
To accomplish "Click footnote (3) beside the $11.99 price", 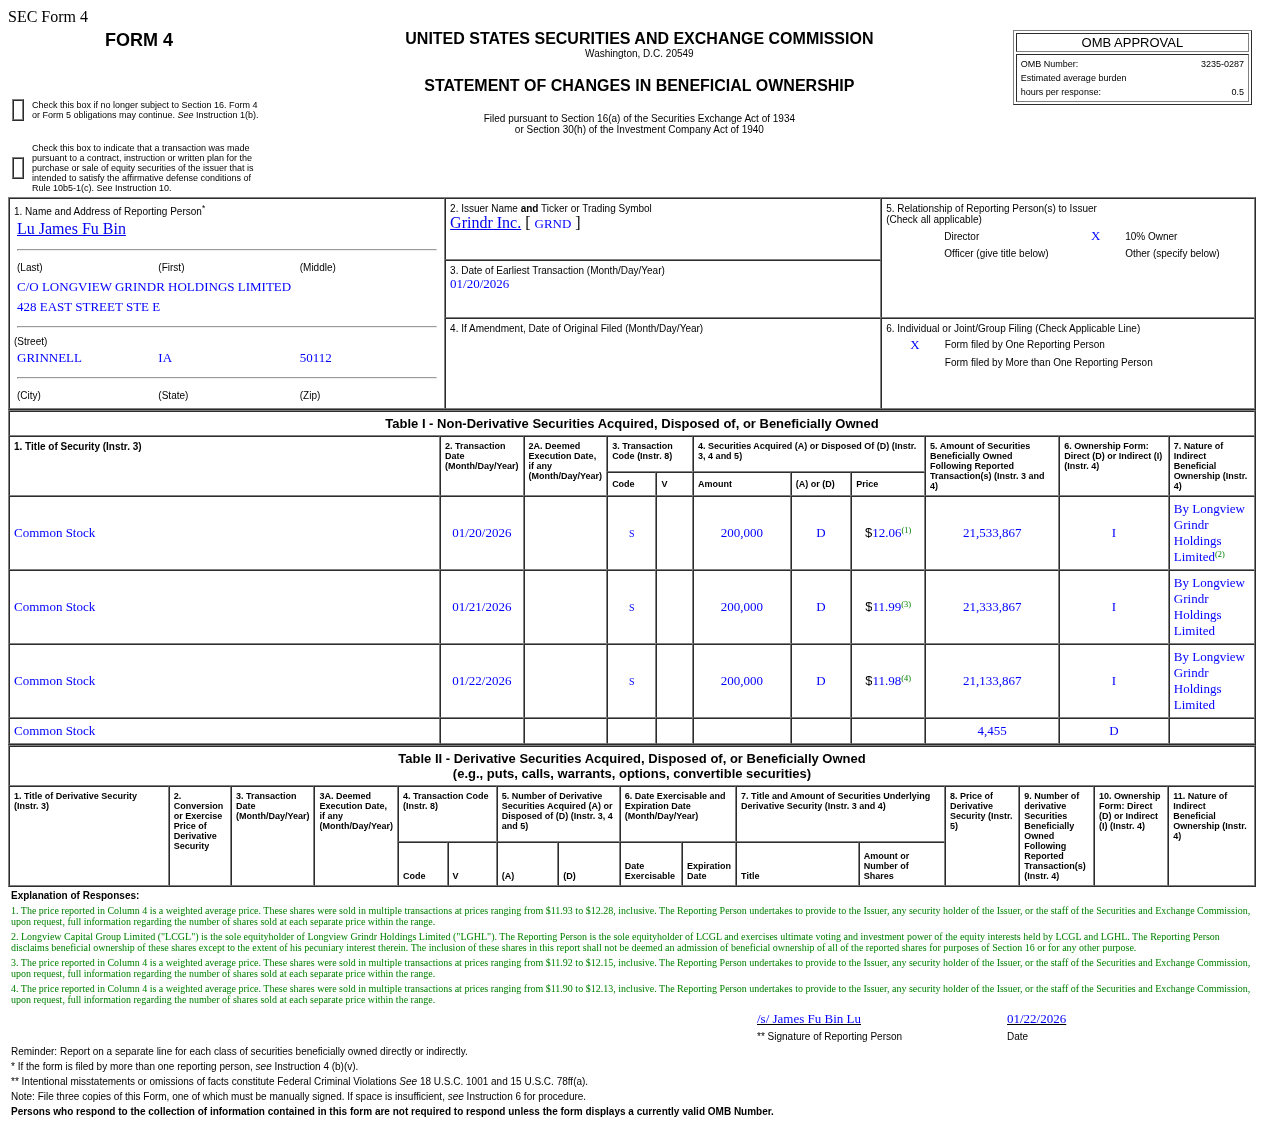I will 906,604.
